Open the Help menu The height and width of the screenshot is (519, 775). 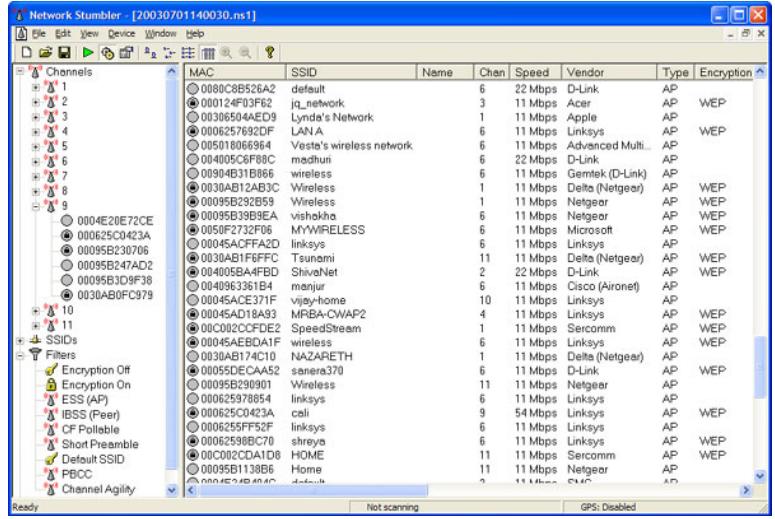tap(195, 34)
